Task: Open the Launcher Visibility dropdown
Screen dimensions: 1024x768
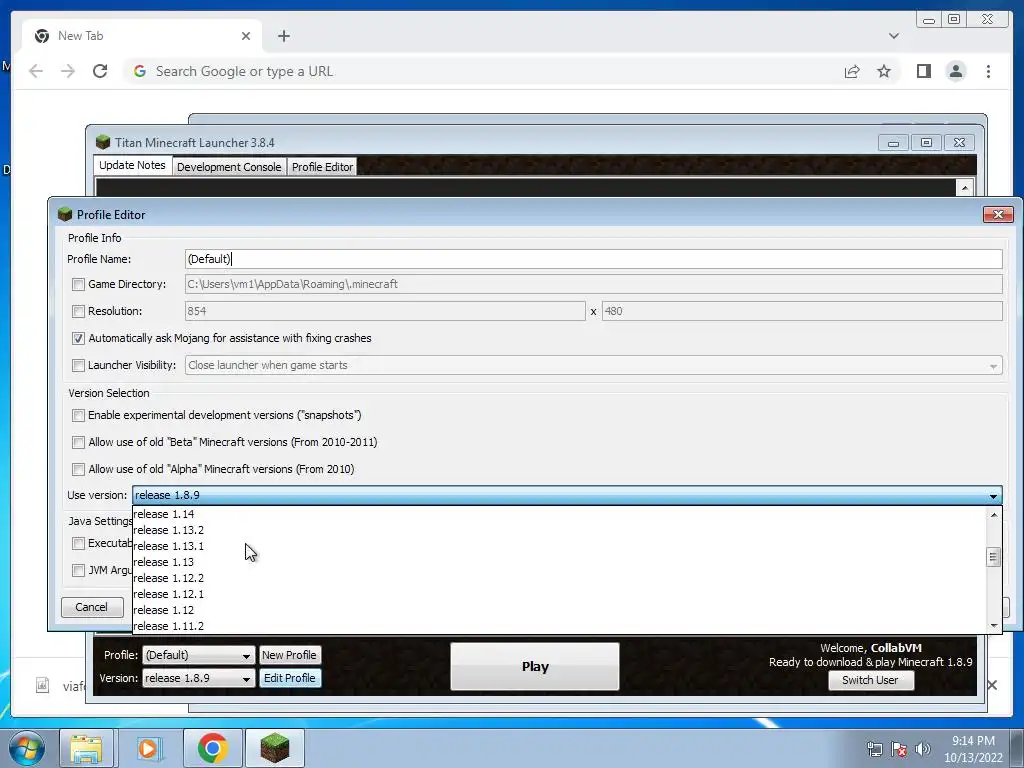Action: (593, 365)
